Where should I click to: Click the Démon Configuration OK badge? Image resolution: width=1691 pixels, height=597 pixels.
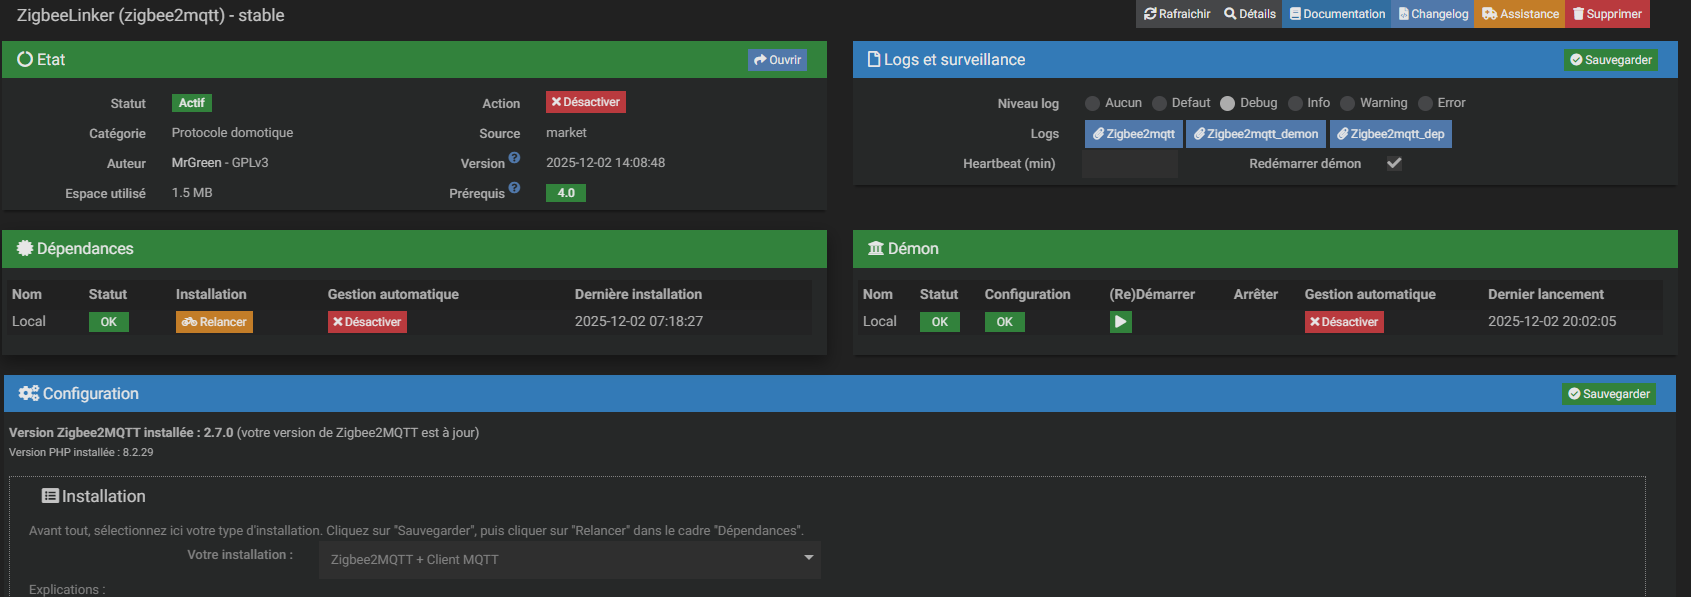[x=1005, y=322]
